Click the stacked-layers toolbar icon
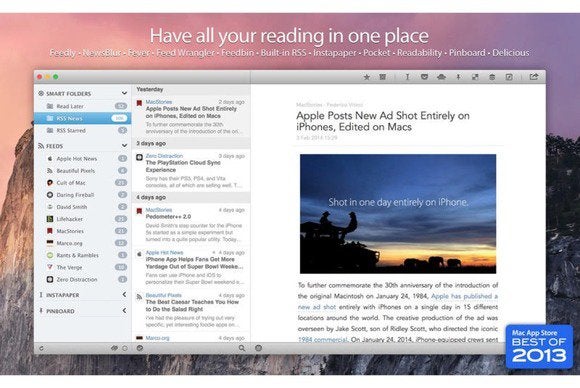 click(492, 77)
